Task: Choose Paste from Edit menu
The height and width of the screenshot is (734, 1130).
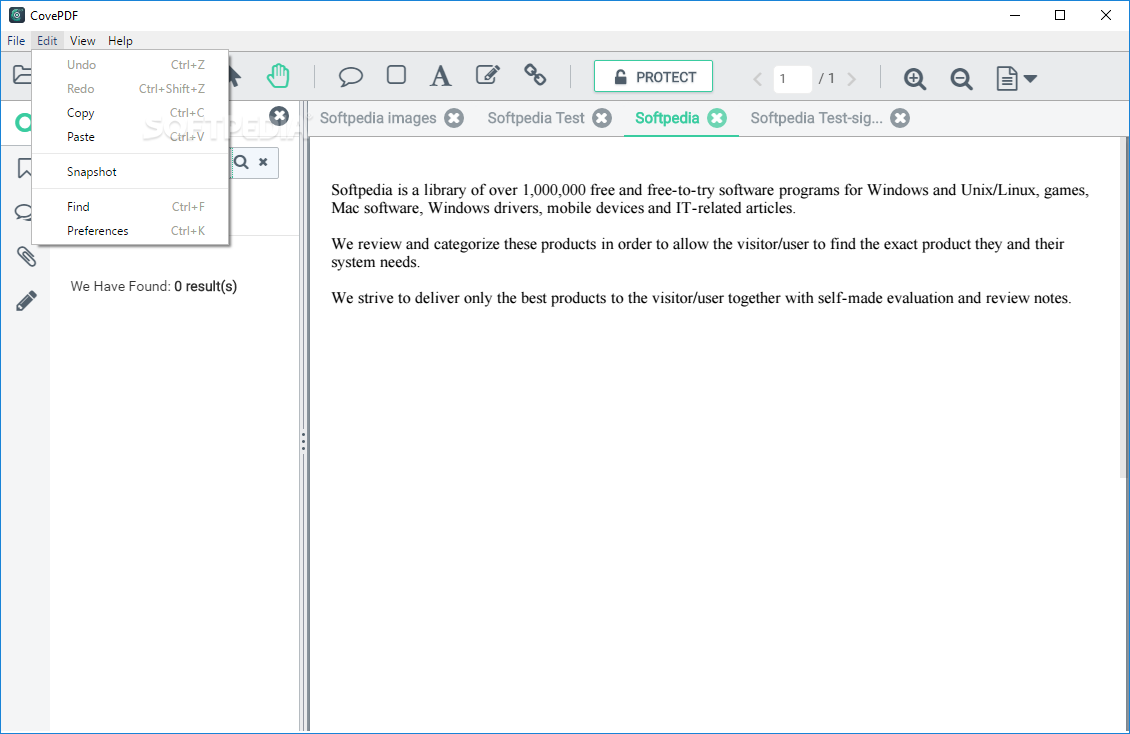Action: pyautogui.click(x=130, y=137)
